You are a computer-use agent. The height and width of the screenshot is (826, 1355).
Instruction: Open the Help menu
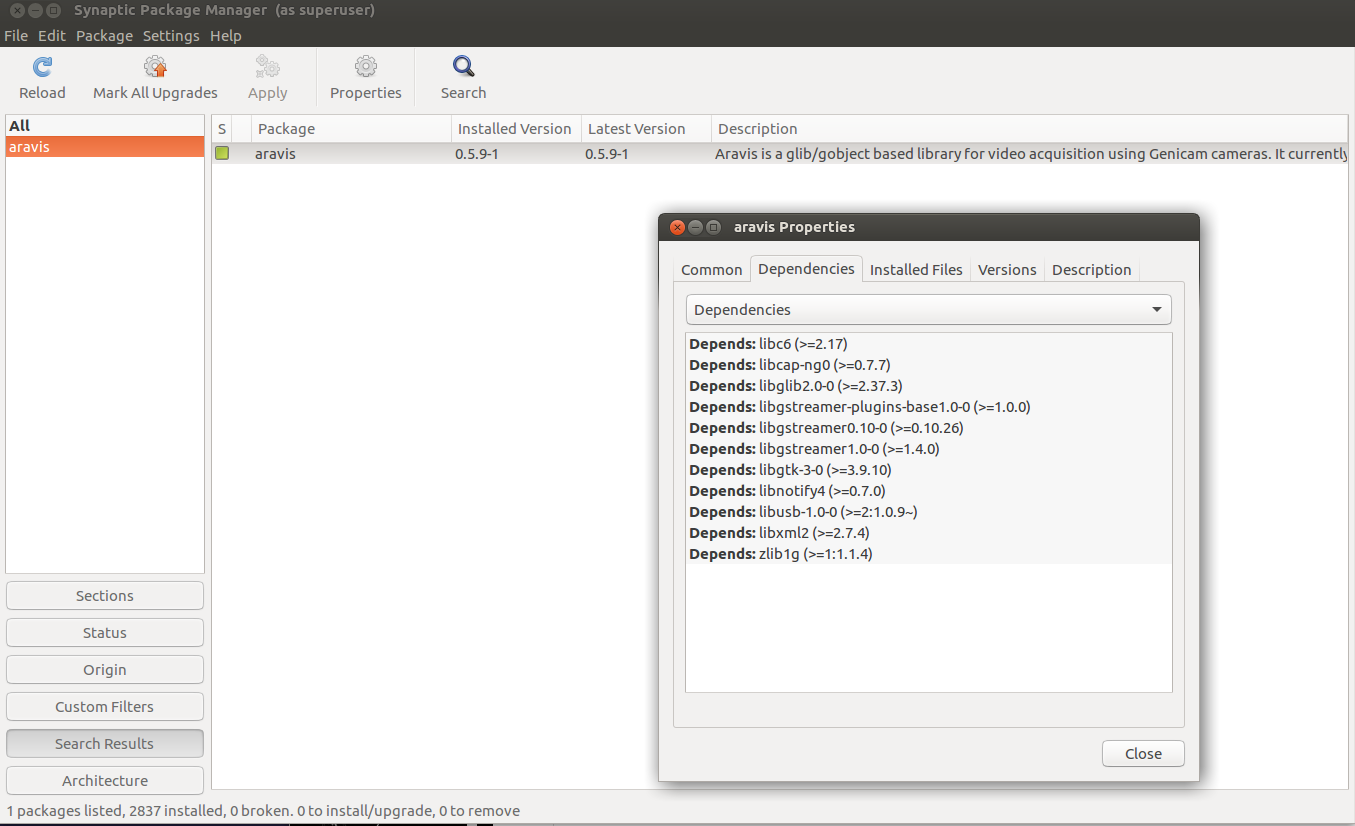coord(225,36)
